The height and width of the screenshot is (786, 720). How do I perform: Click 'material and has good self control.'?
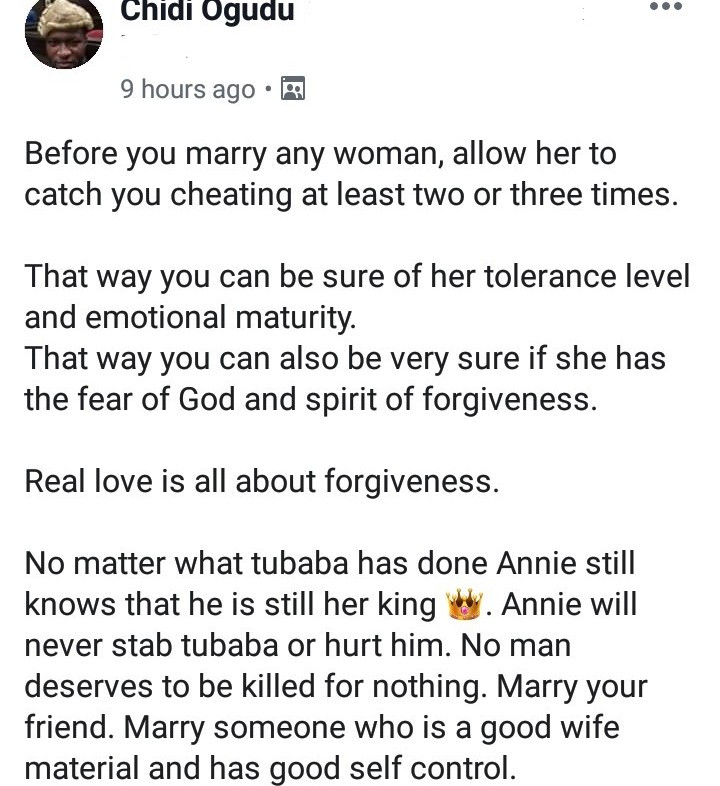click(270, 768)
